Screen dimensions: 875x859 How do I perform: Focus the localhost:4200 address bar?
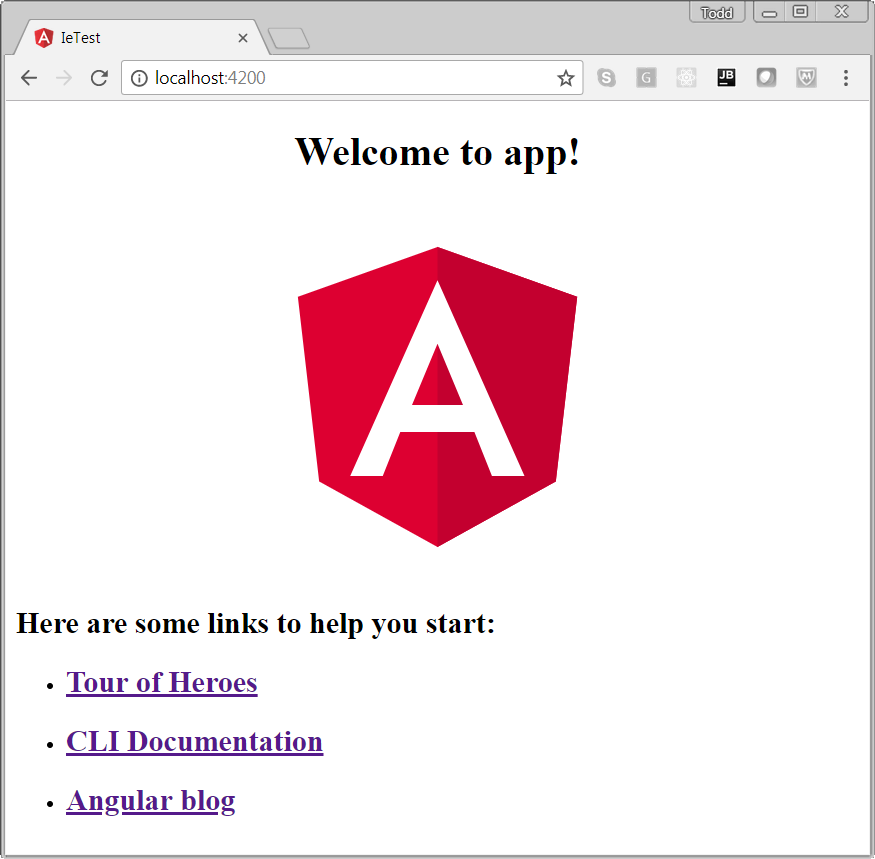click(x=352, y=78)
